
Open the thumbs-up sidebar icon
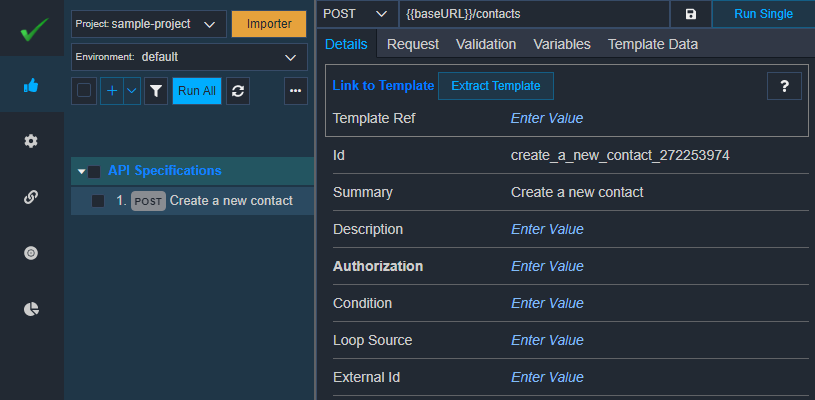[31, 85]
